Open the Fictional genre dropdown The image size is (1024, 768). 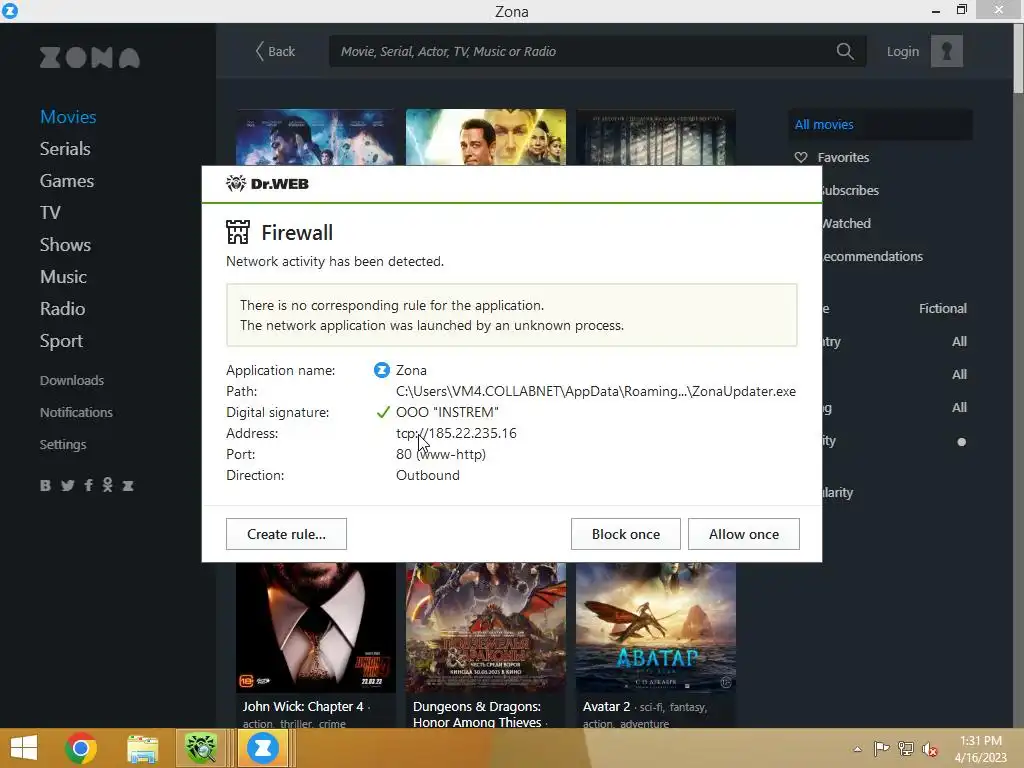click(x=942, y=308)
